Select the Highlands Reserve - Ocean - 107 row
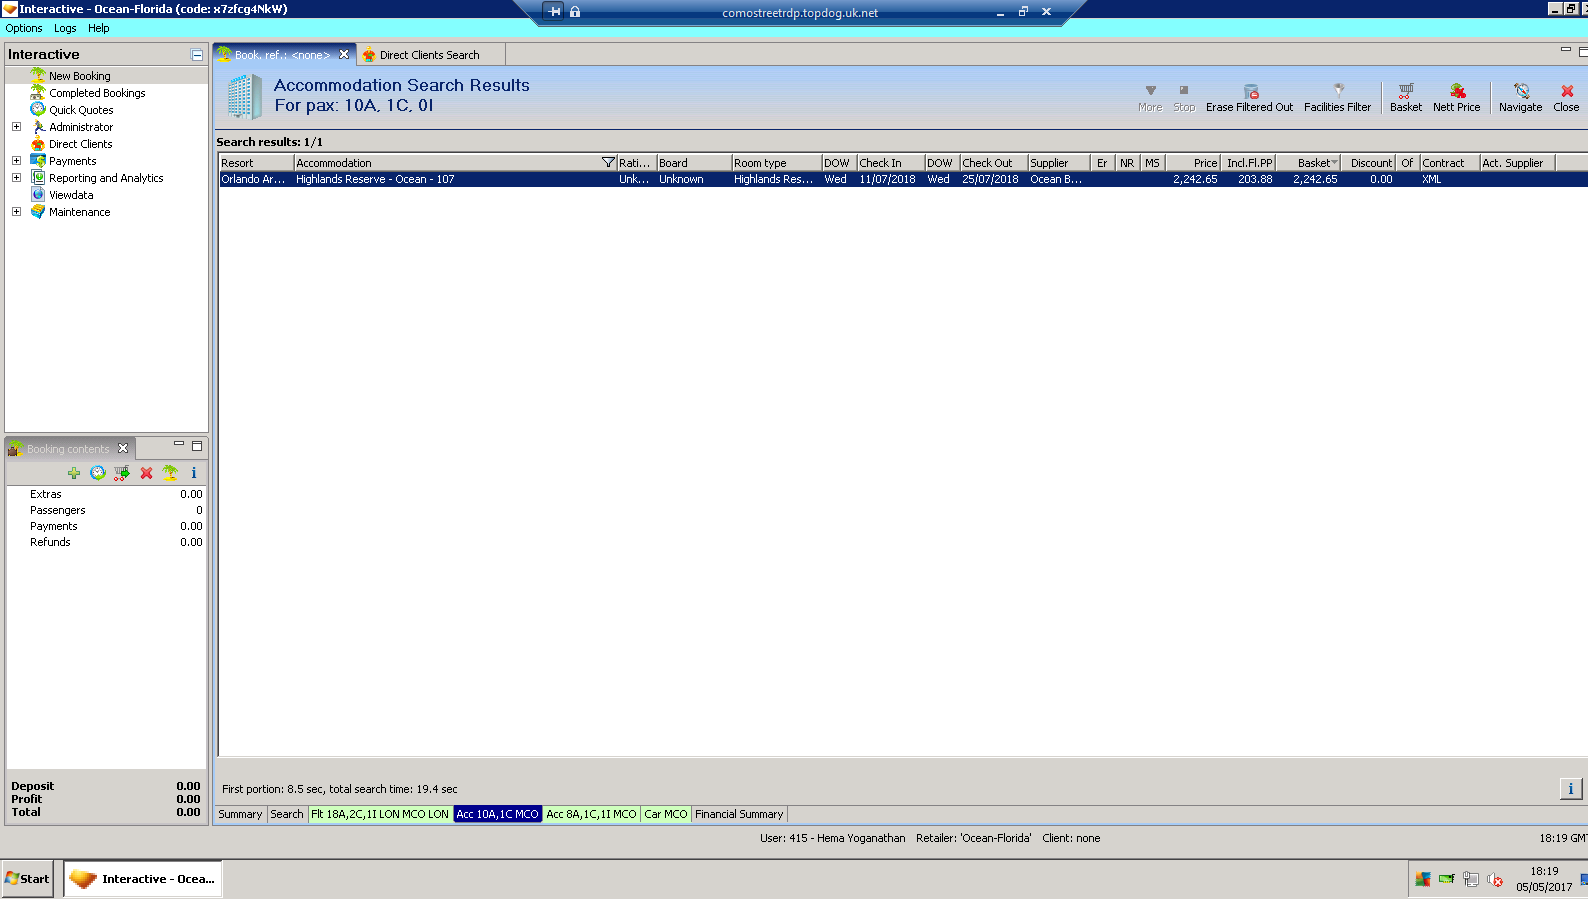The image size is (1588, 899). tap(903, 179)
